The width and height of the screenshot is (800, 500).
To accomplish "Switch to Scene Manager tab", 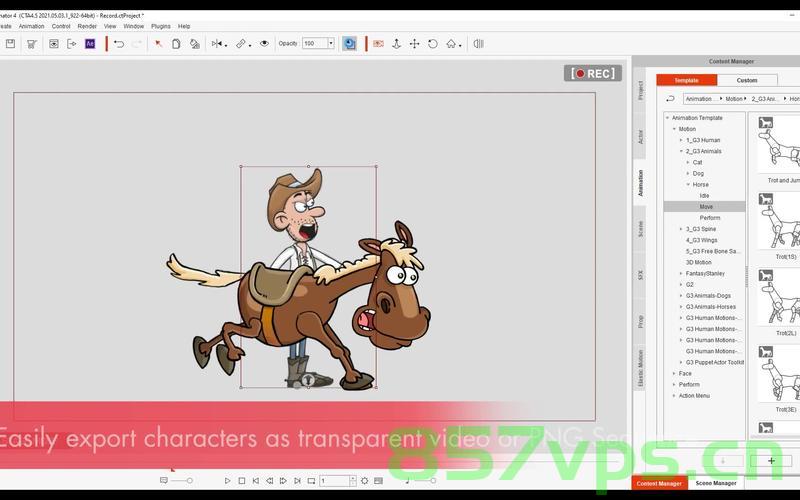I will 716,483.
